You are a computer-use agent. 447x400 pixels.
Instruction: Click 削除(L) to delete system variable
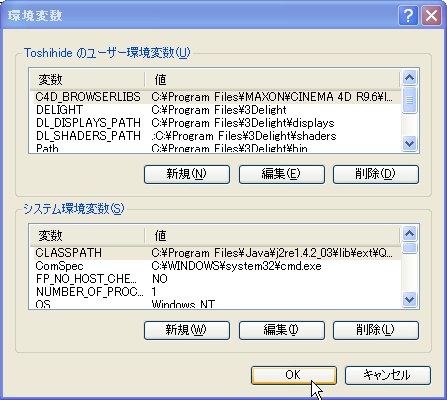tap(376, 330)
